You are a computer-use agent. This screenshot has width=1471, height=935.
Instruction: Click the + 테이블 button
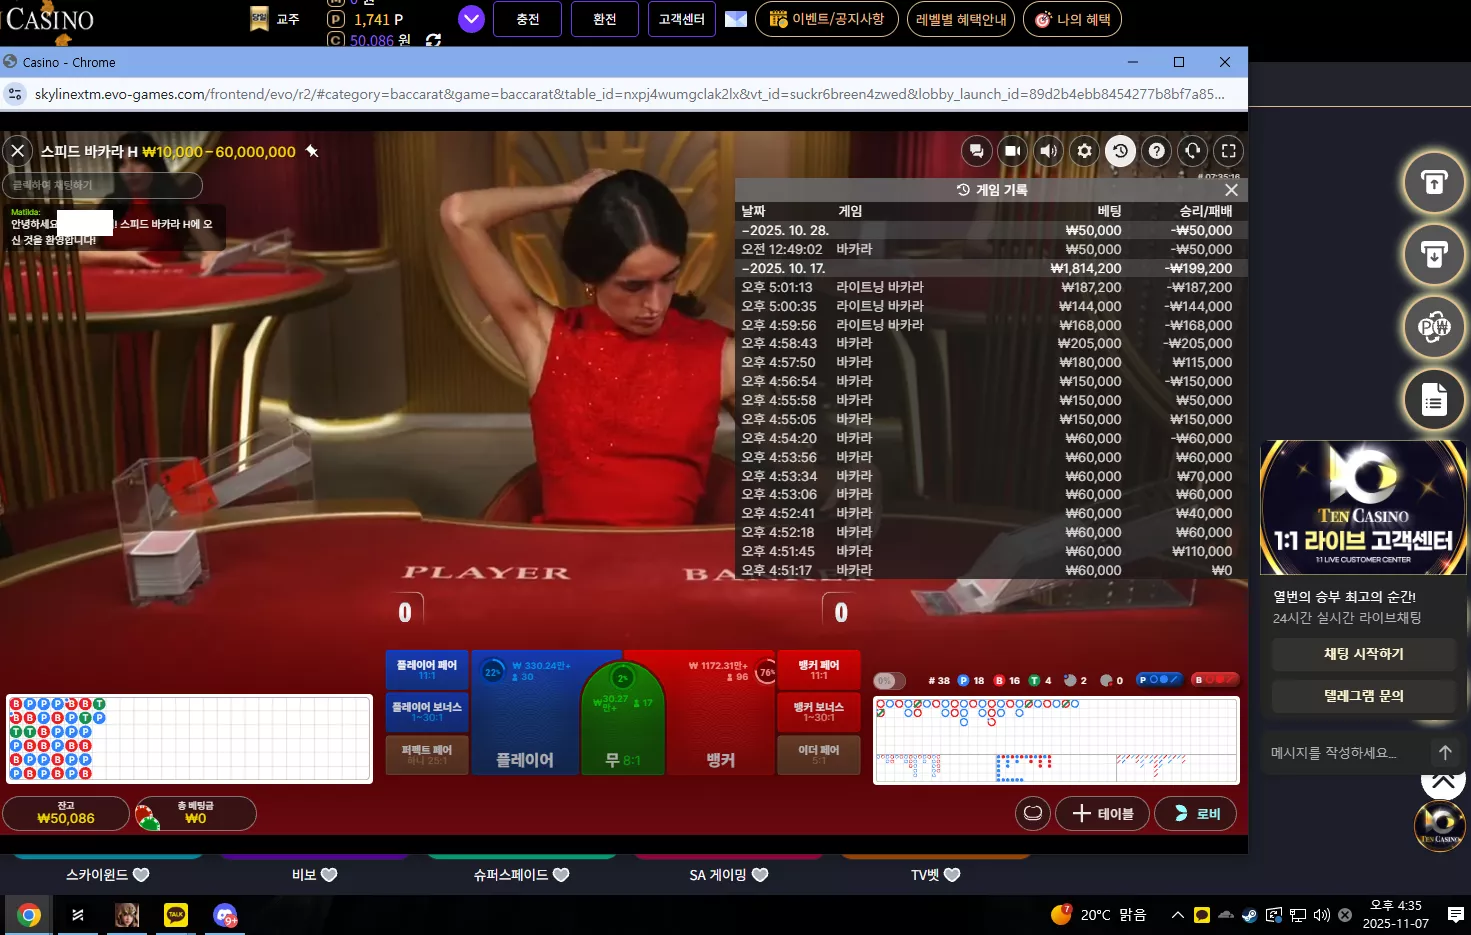pyautogui.click(x=1103, y=813)
